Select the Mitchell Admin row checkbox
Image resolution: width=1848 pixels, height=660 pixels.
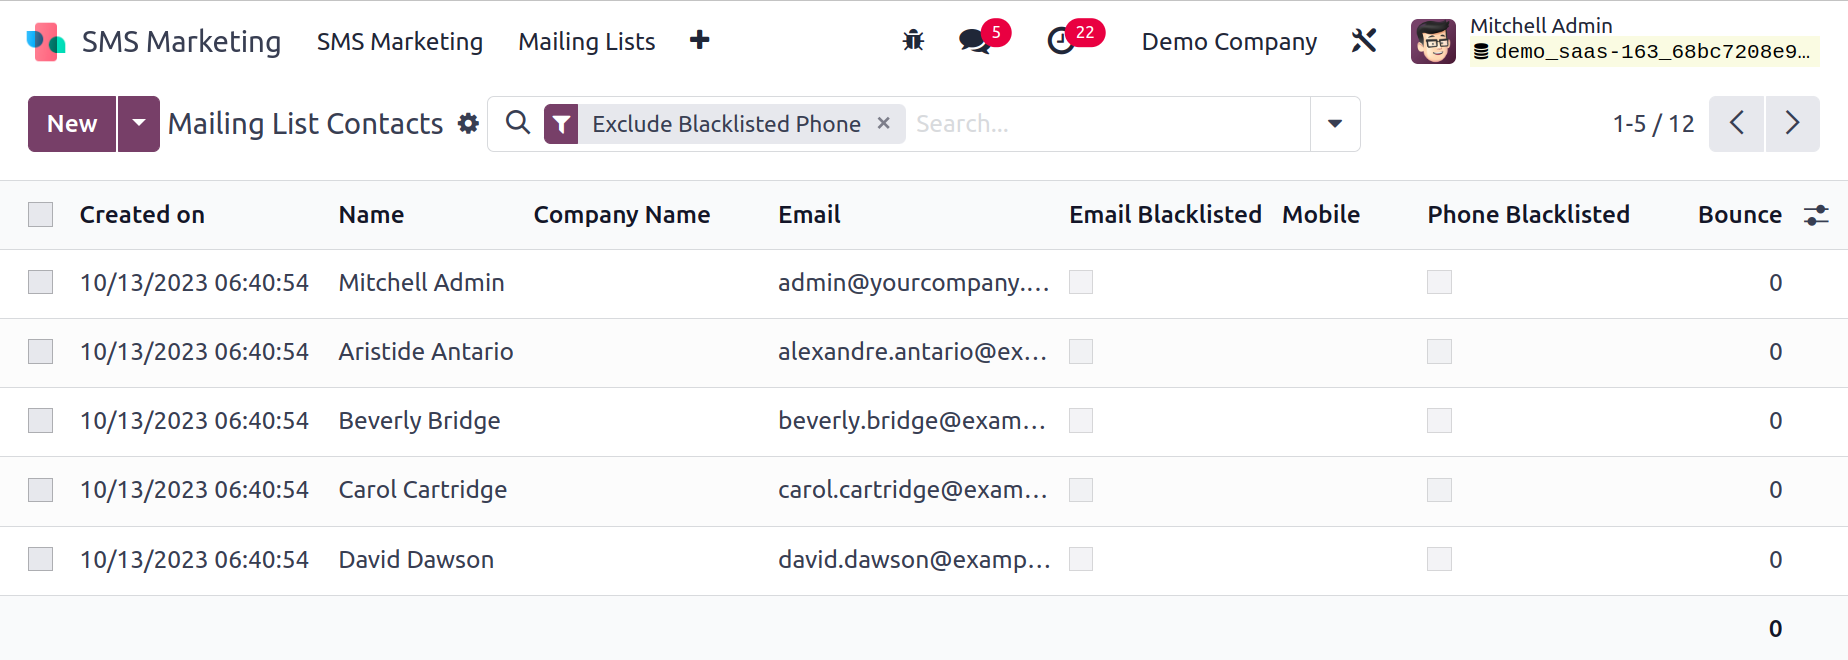(x=41, y=283)
